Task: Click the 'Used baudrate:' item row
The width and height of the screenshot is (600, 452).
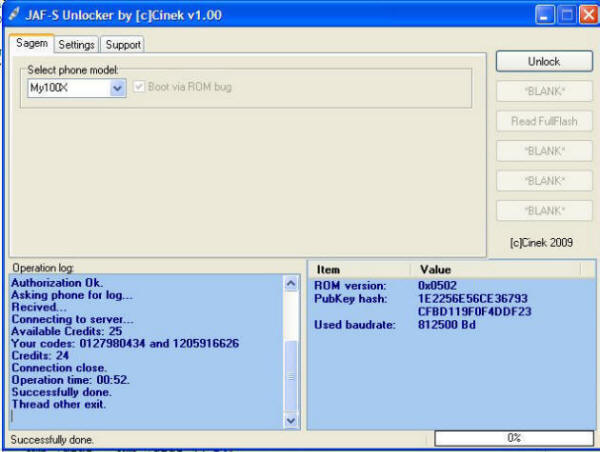Action: point(355,325)
